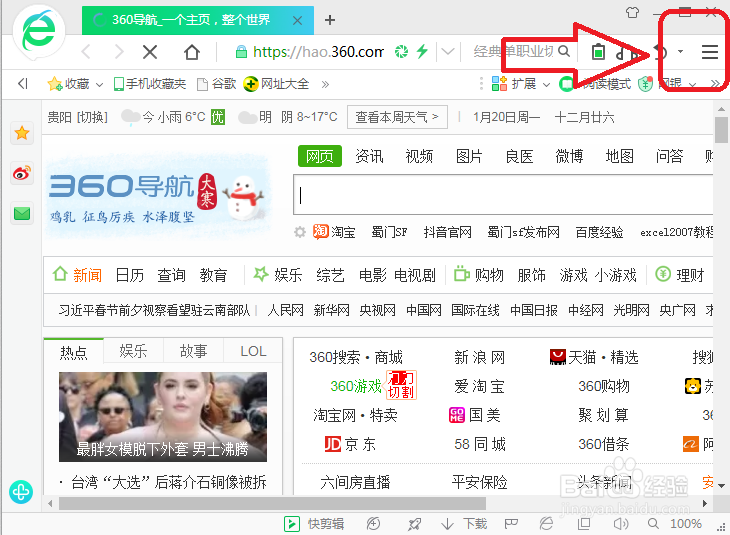Expand the undo-close dropdown arrow in the toolbar
730x535 pixels.
pos(680,51)
